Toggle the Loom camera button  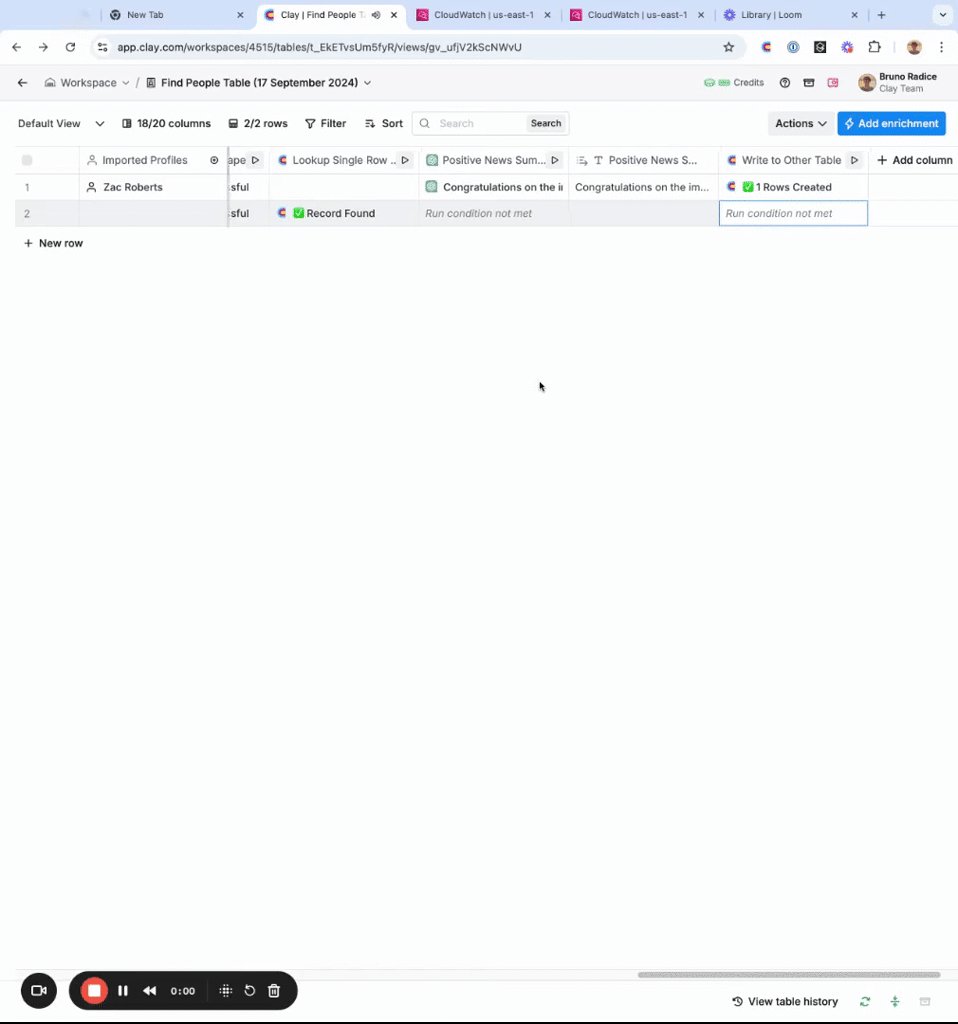coord(39,991)
